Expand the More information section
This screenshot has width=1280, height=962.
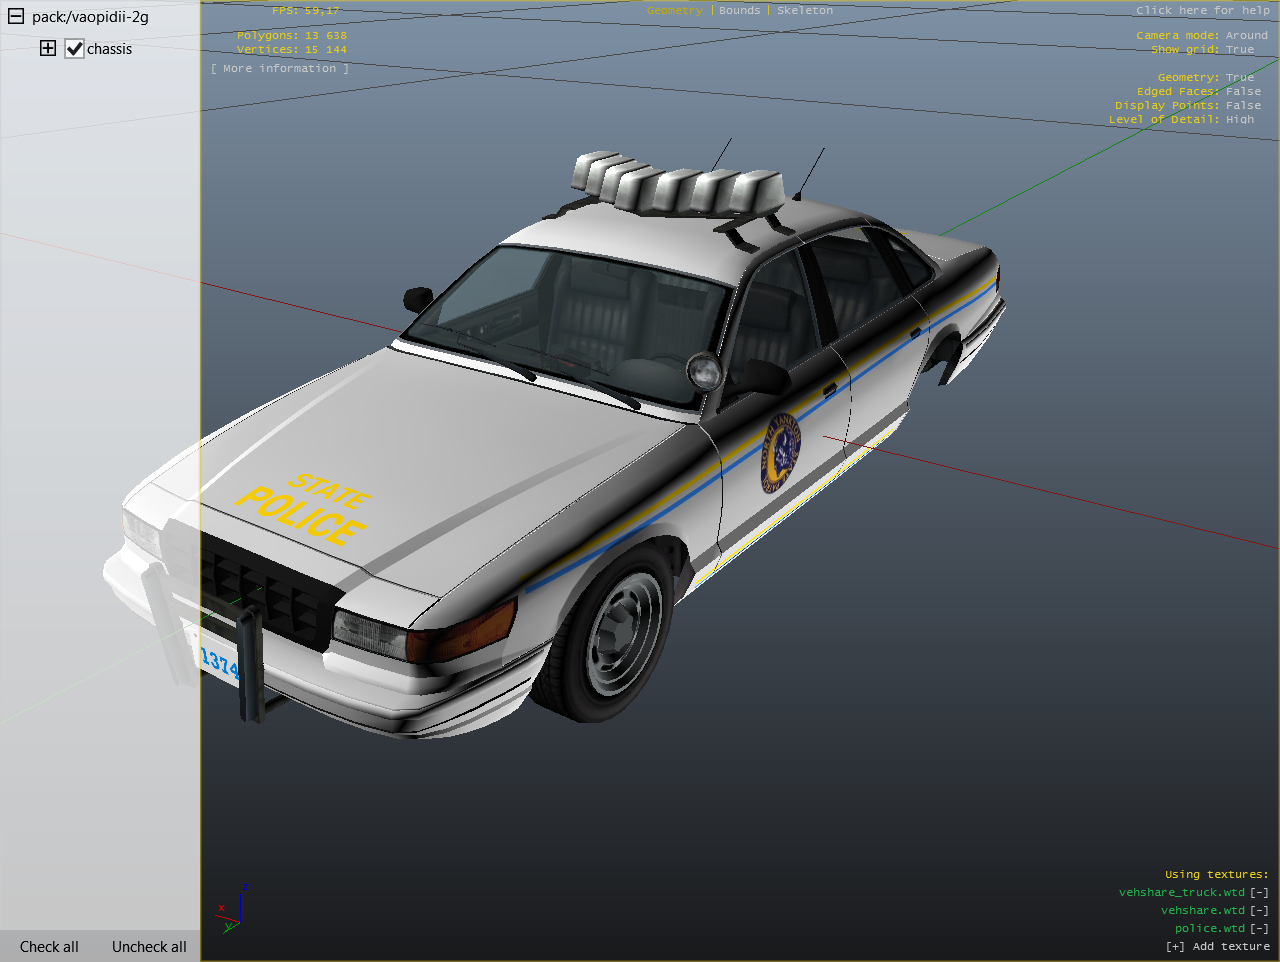point(280,68)
